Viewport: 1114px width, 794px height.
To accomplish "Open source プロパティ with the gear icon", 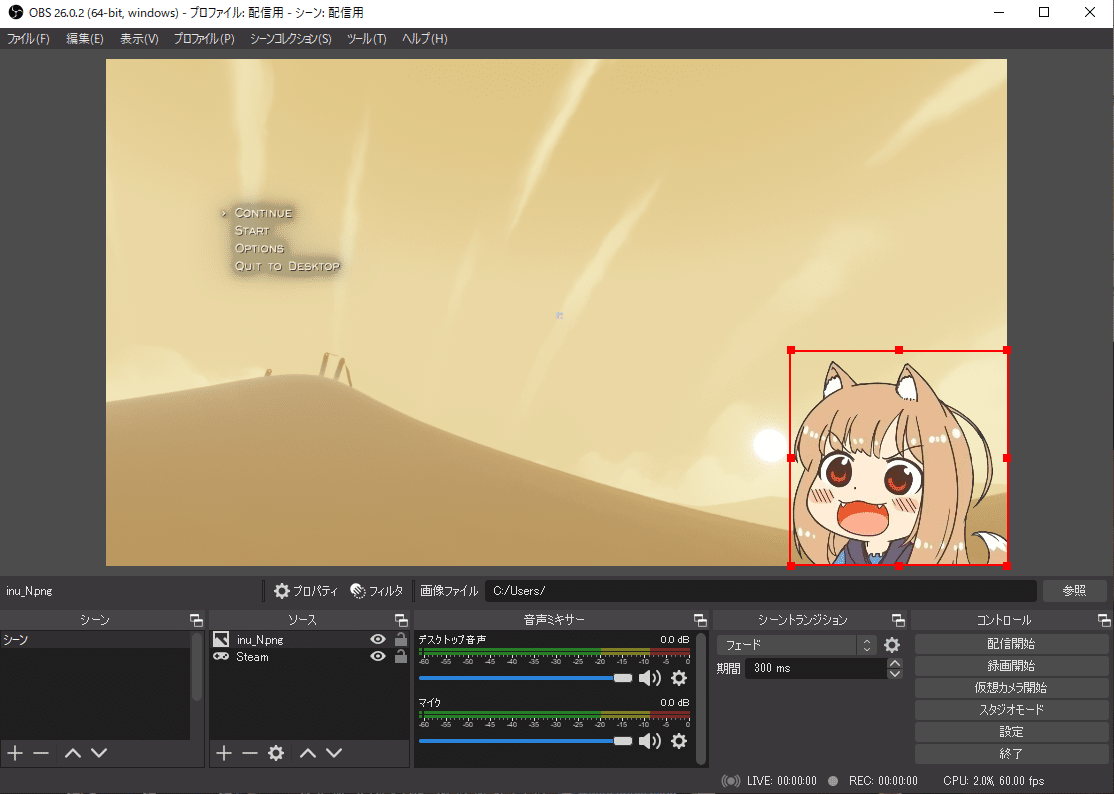I will click(305, 591).
